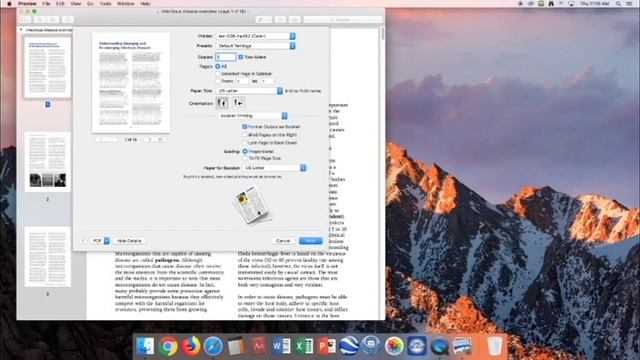Click the 'to' page number field
The width and height of the screenshot is (640, 360).
(x=267, y=81)
